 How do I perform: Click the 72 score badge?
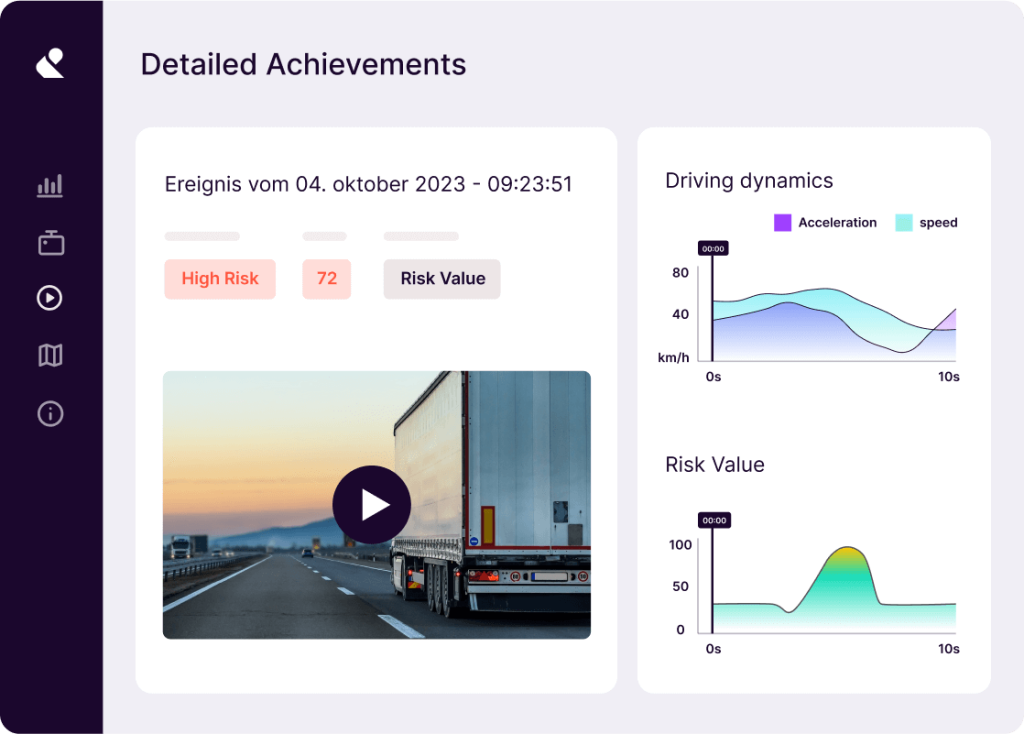[x=327, y=279]
